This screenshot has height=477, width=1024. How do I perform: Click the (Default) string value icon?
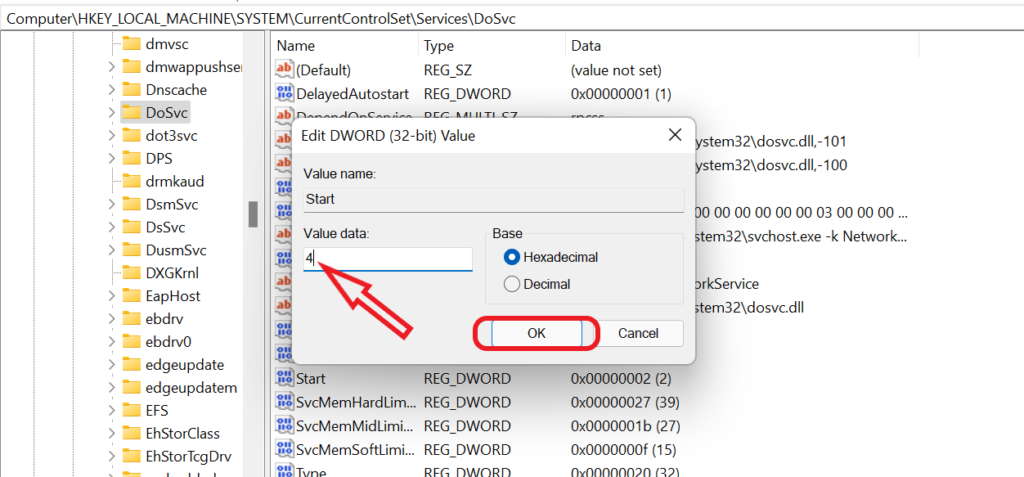(285, 69)
